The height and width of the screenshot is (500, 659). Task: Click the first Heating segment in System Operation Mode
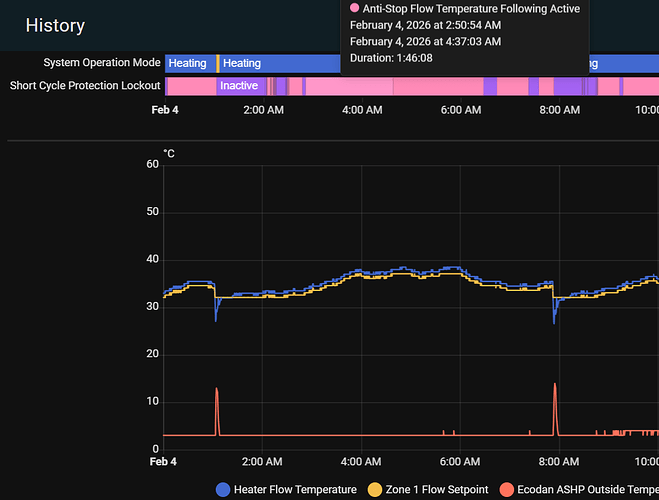click(x=189, y=63)
